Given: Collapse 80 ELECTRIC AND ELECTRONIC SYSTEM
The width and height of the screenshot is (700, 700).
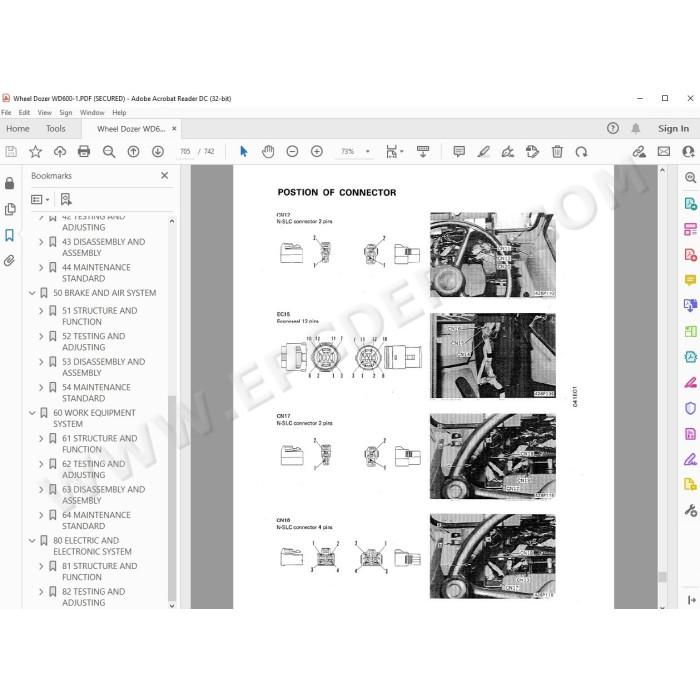Looking at the screenshot, I should tap(32, 541).
